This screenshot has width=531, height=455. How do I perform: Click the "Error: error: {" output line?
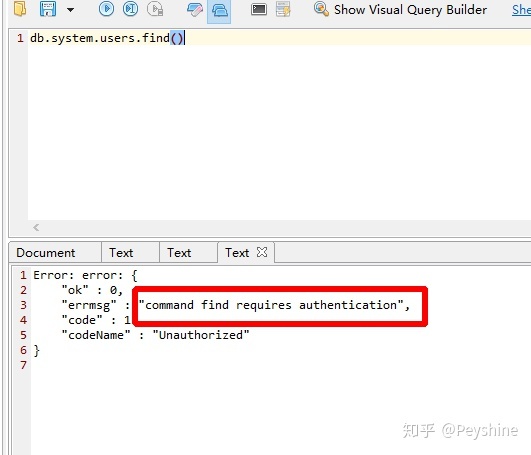pyautogui.click(x=85, y=275)
